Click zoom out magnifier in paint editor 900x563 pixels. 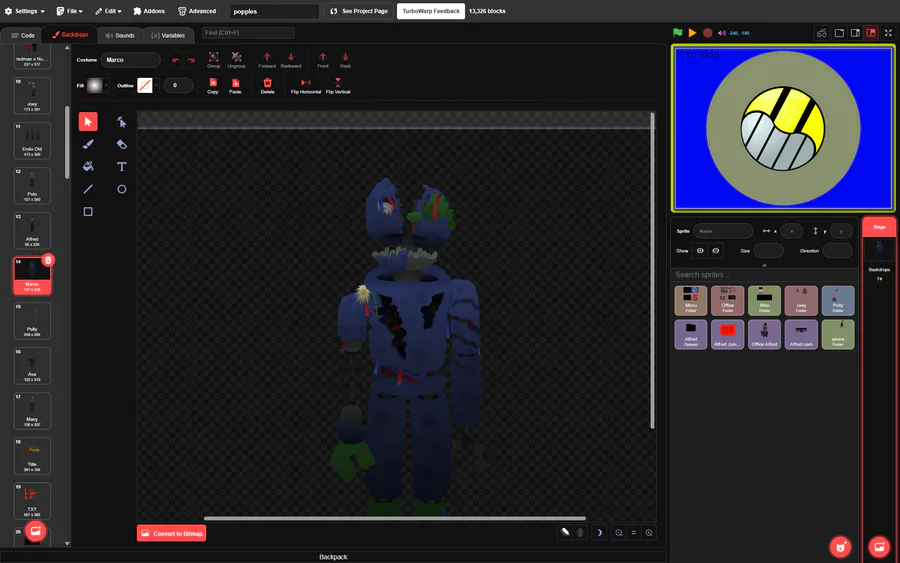pos(619,533)
